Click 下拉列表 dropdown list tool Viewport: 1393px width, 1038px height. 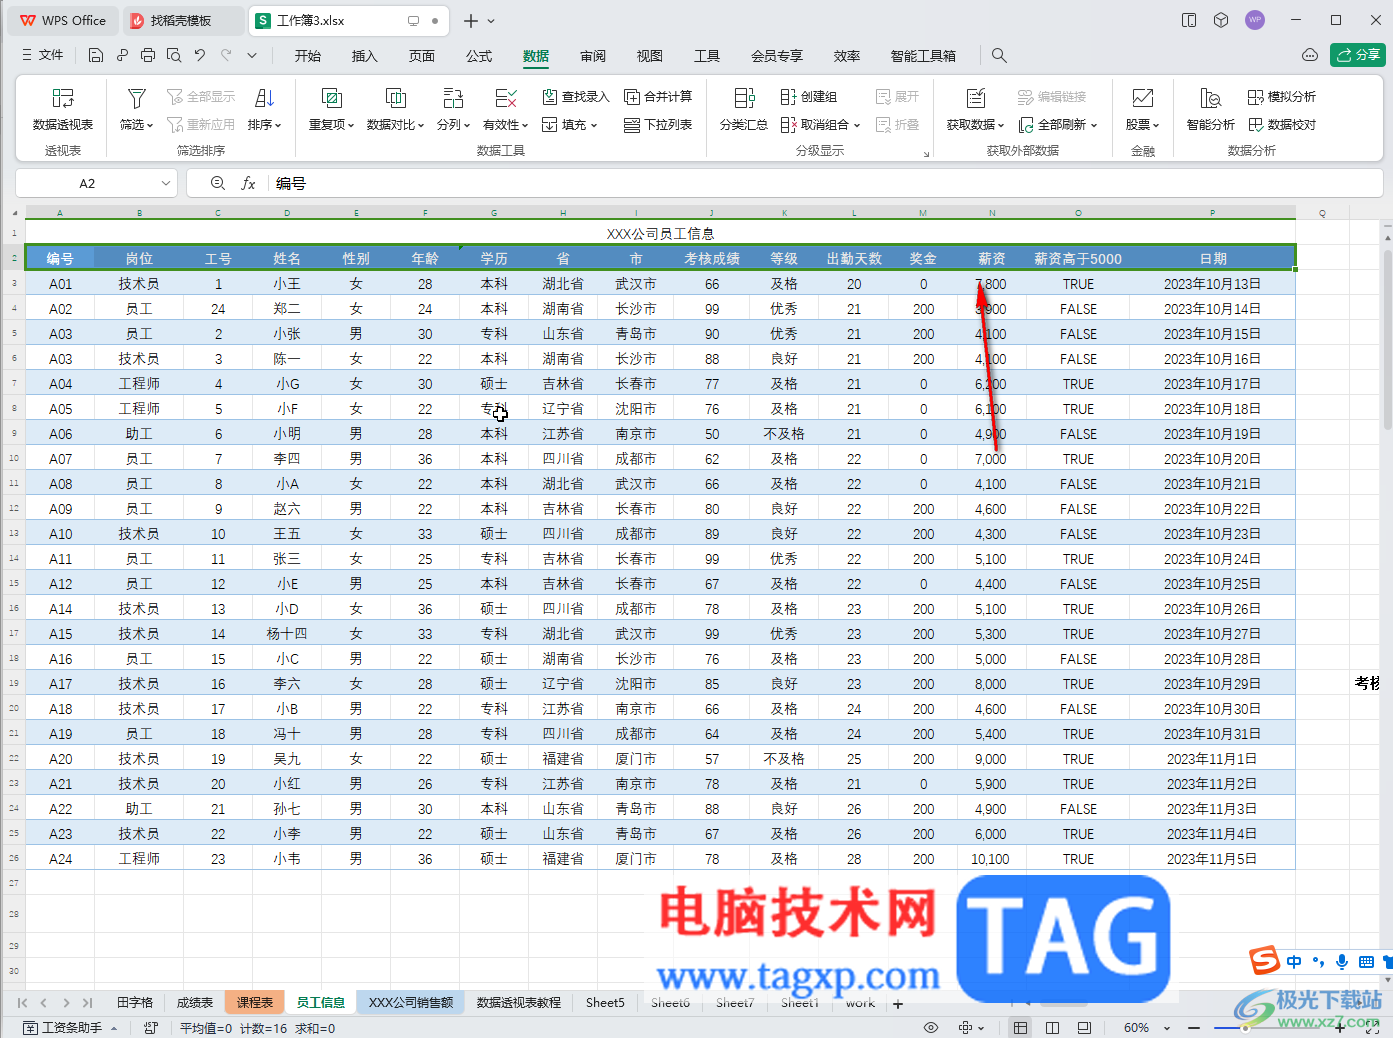pyautogui.click(x=658, y=125)
